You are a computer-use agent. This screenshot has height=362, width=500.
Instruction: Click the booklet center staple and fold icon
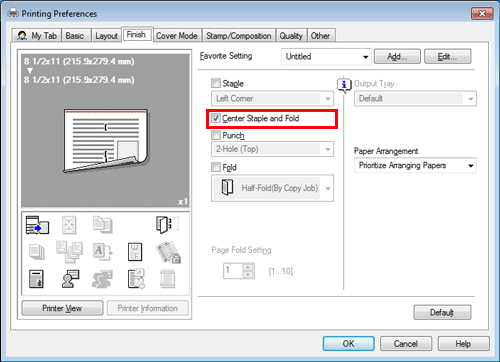click(167, 225)
